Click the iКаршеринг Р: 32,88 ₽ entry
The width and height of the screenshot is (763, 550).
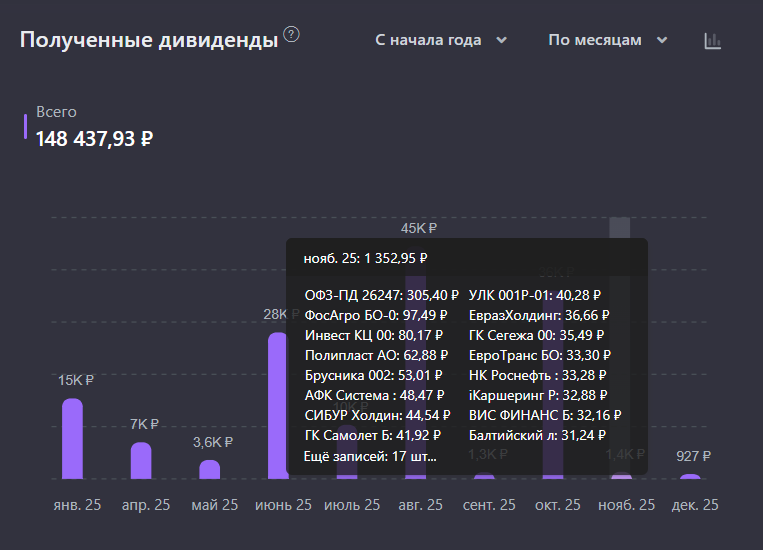(538, 395)
